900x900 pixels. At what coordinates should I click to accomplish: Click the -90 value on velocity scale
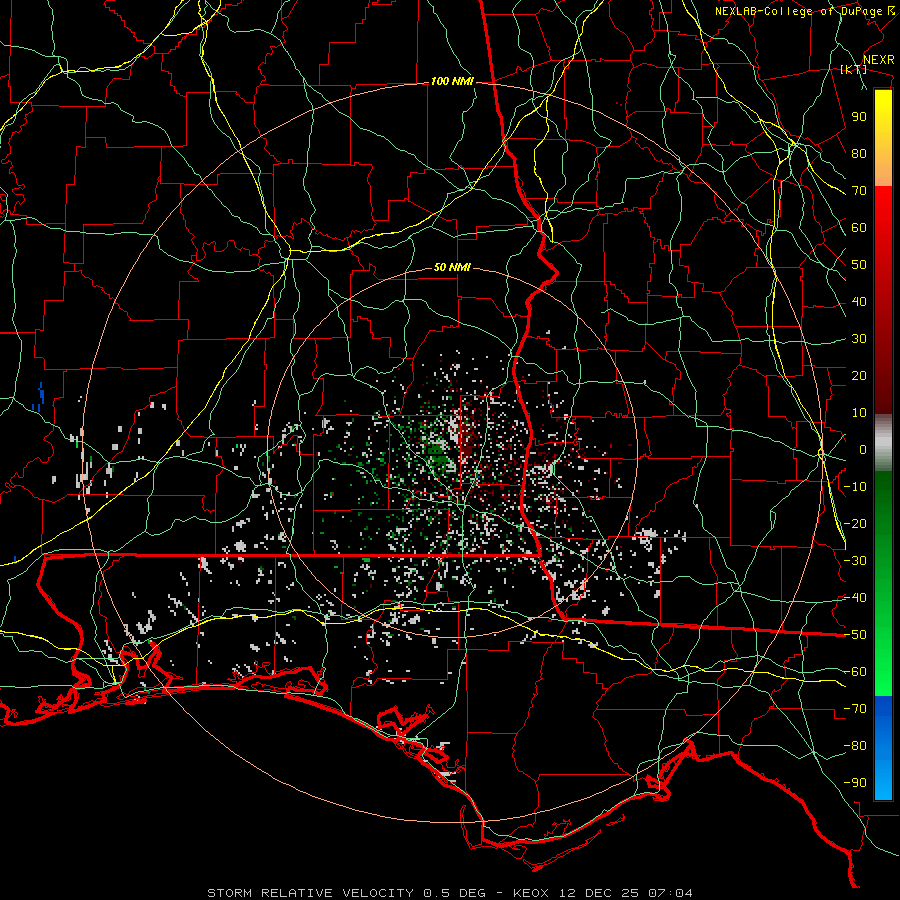855,783
